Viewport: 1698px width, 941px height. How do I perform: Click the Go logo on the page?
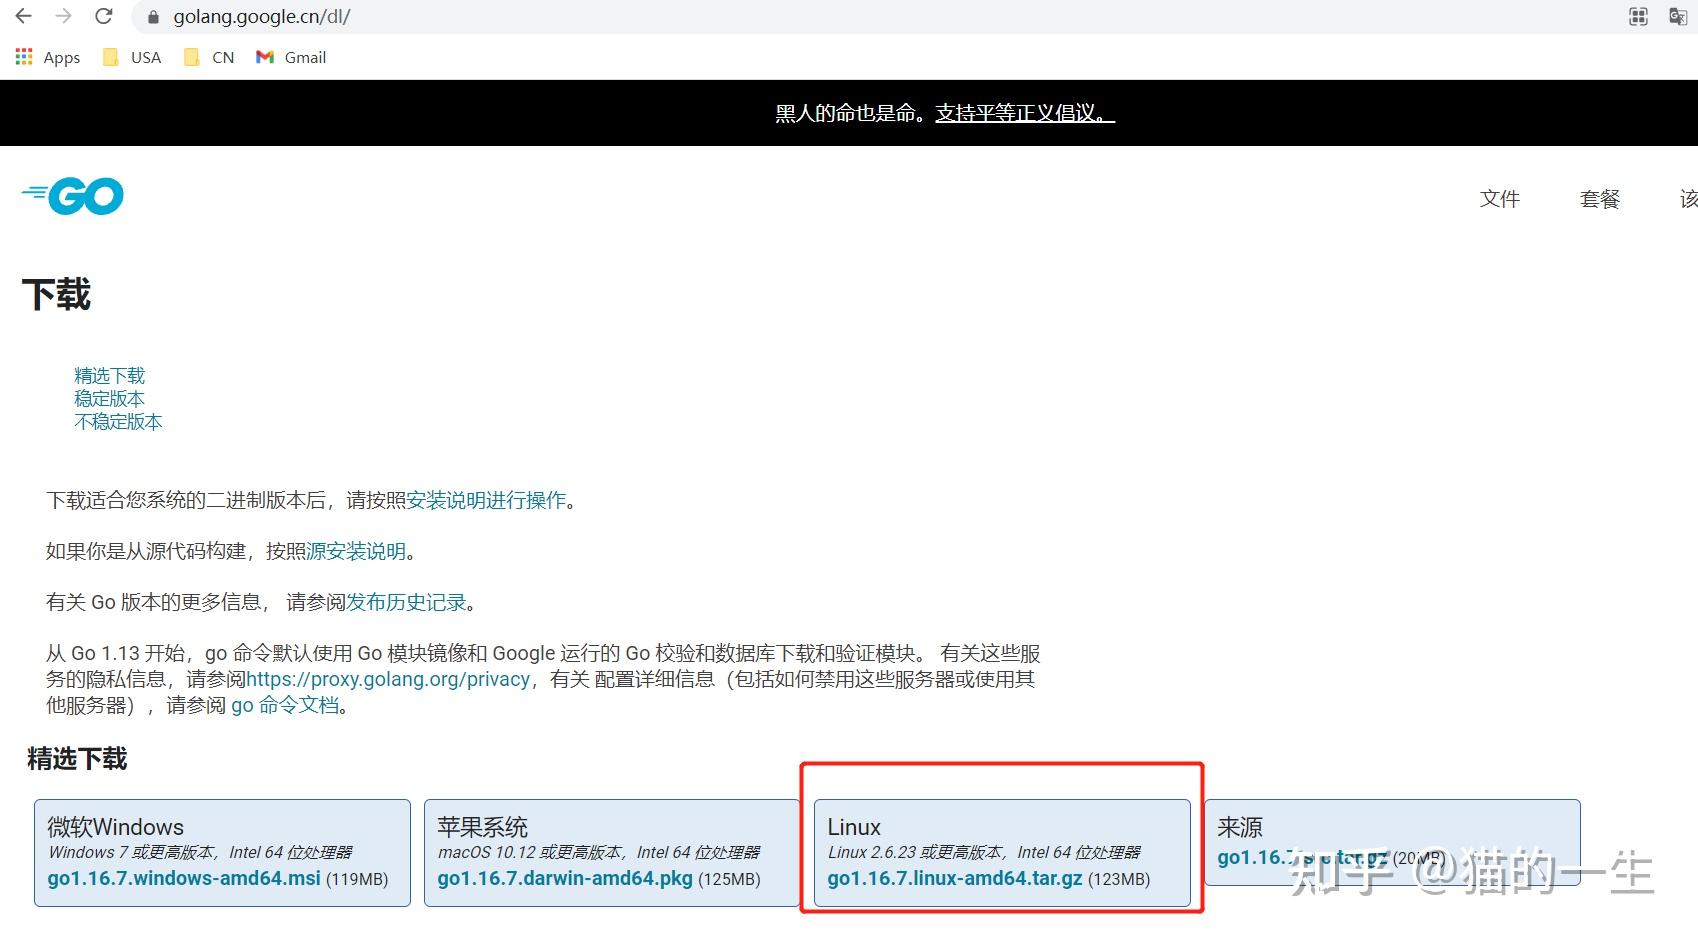tap(71, 195)
